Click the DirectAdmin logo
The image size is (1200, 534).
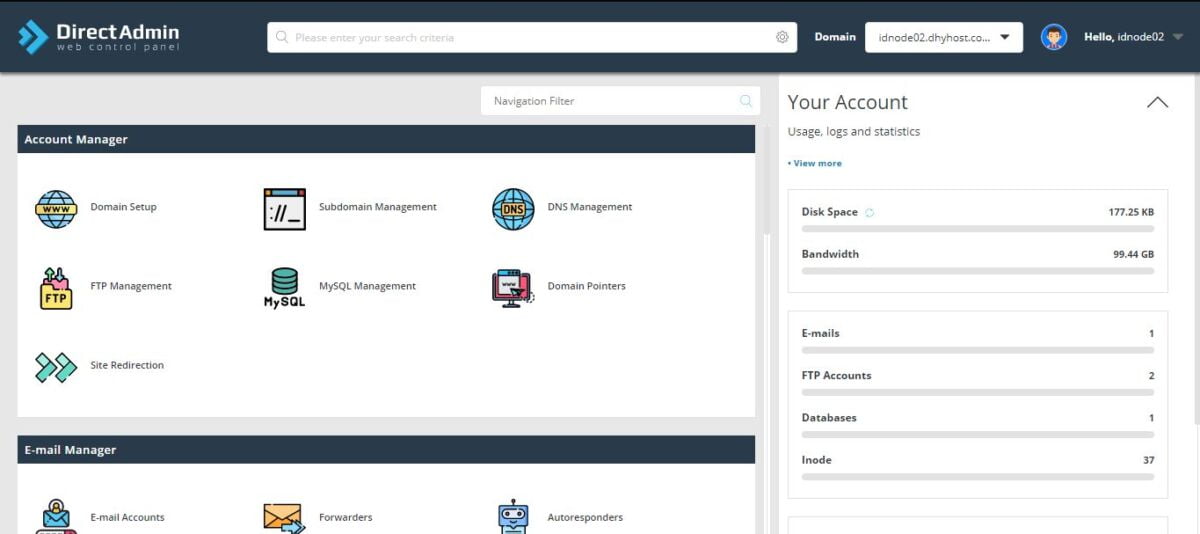(98, 37)
